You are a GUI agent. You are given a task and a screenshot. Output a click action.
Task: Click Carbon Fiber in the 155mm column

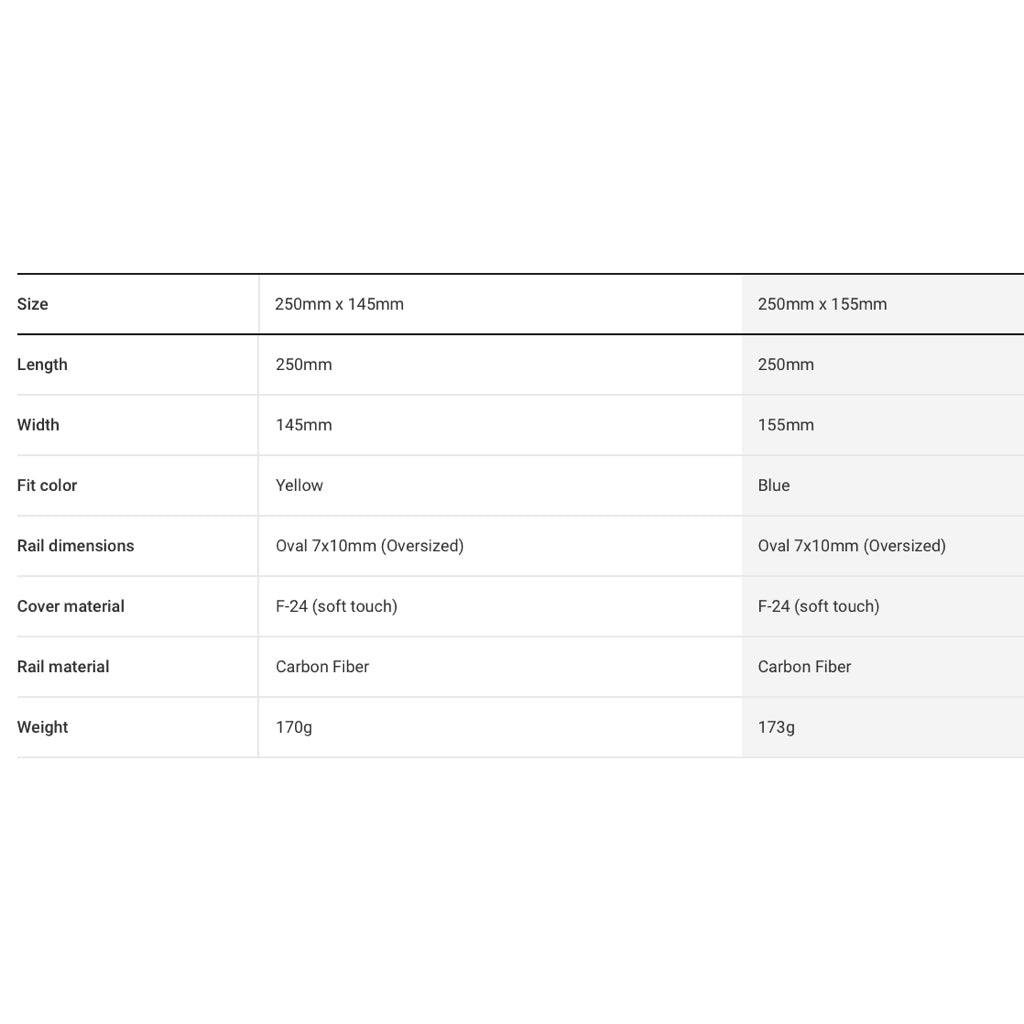pyautogui.click(x=804, y=667)
